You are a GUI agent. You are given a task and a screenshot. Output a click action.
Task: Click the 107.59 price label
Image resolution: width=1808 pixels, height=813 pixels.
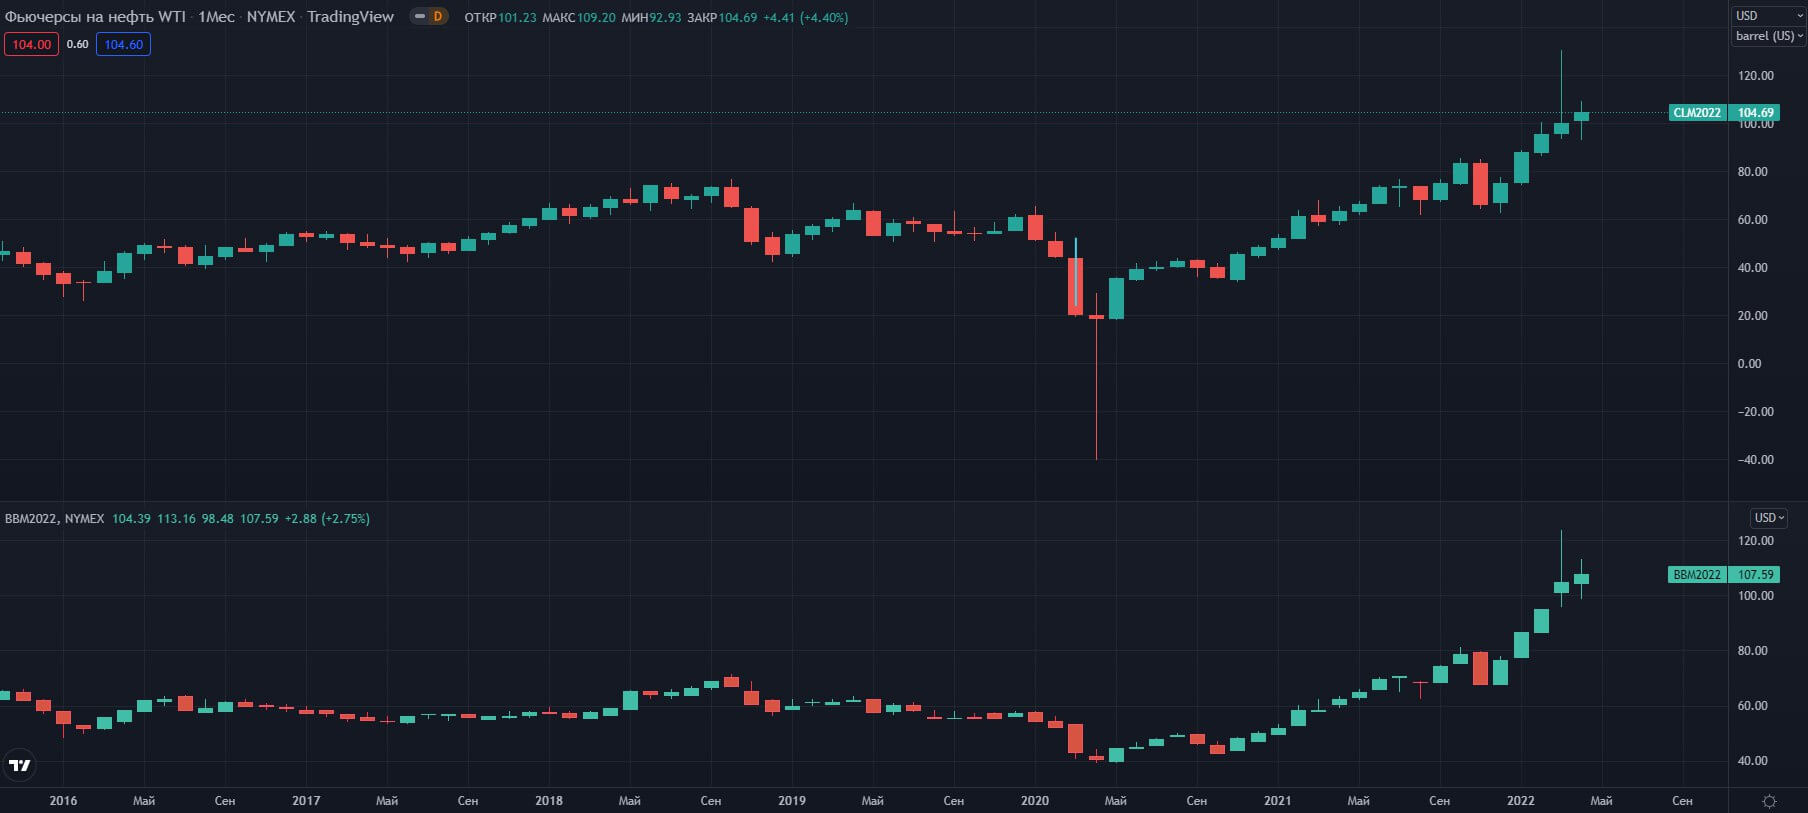1755,575
